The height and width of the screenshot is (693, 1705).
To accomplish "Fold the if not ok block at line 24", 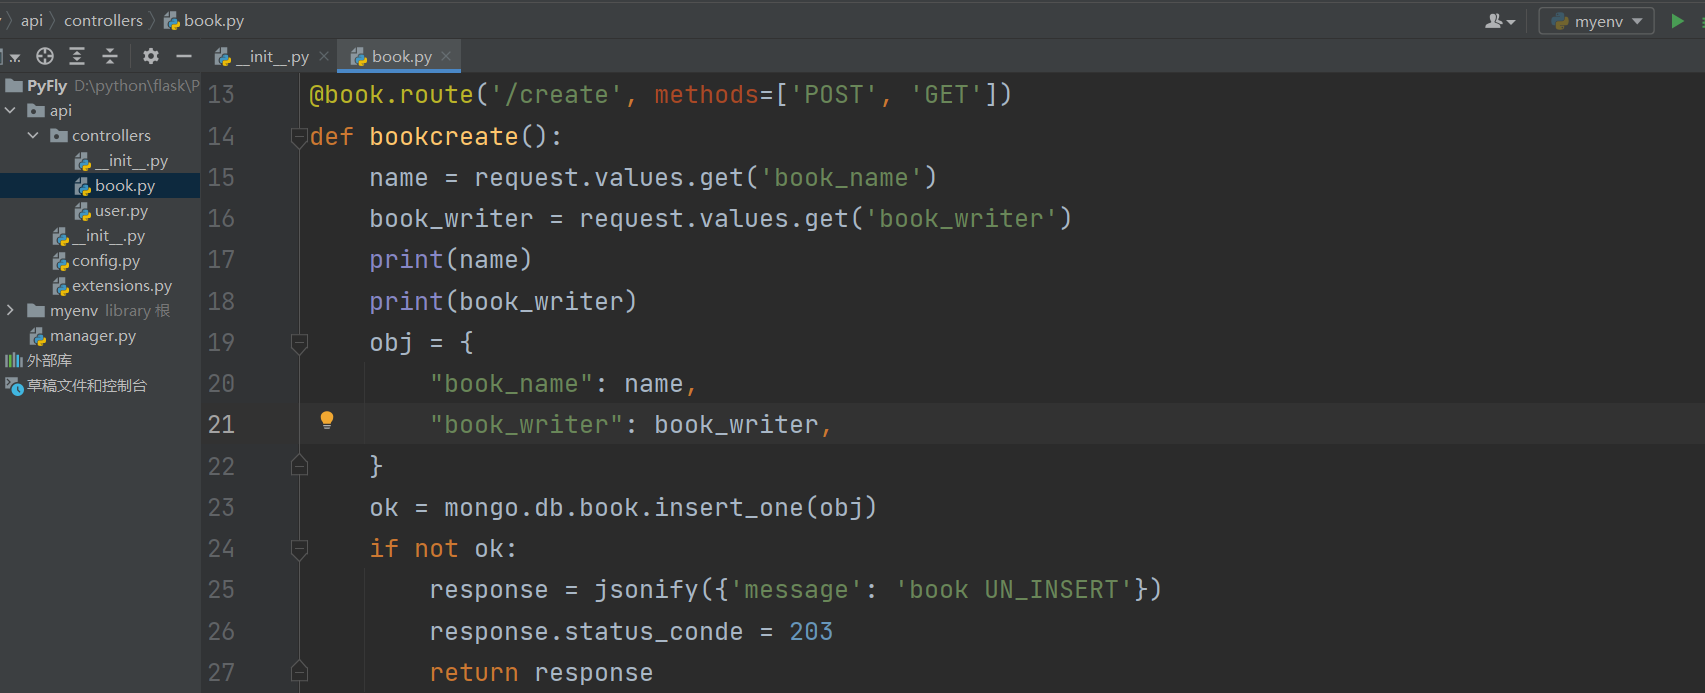I will [x=299, y=549].
